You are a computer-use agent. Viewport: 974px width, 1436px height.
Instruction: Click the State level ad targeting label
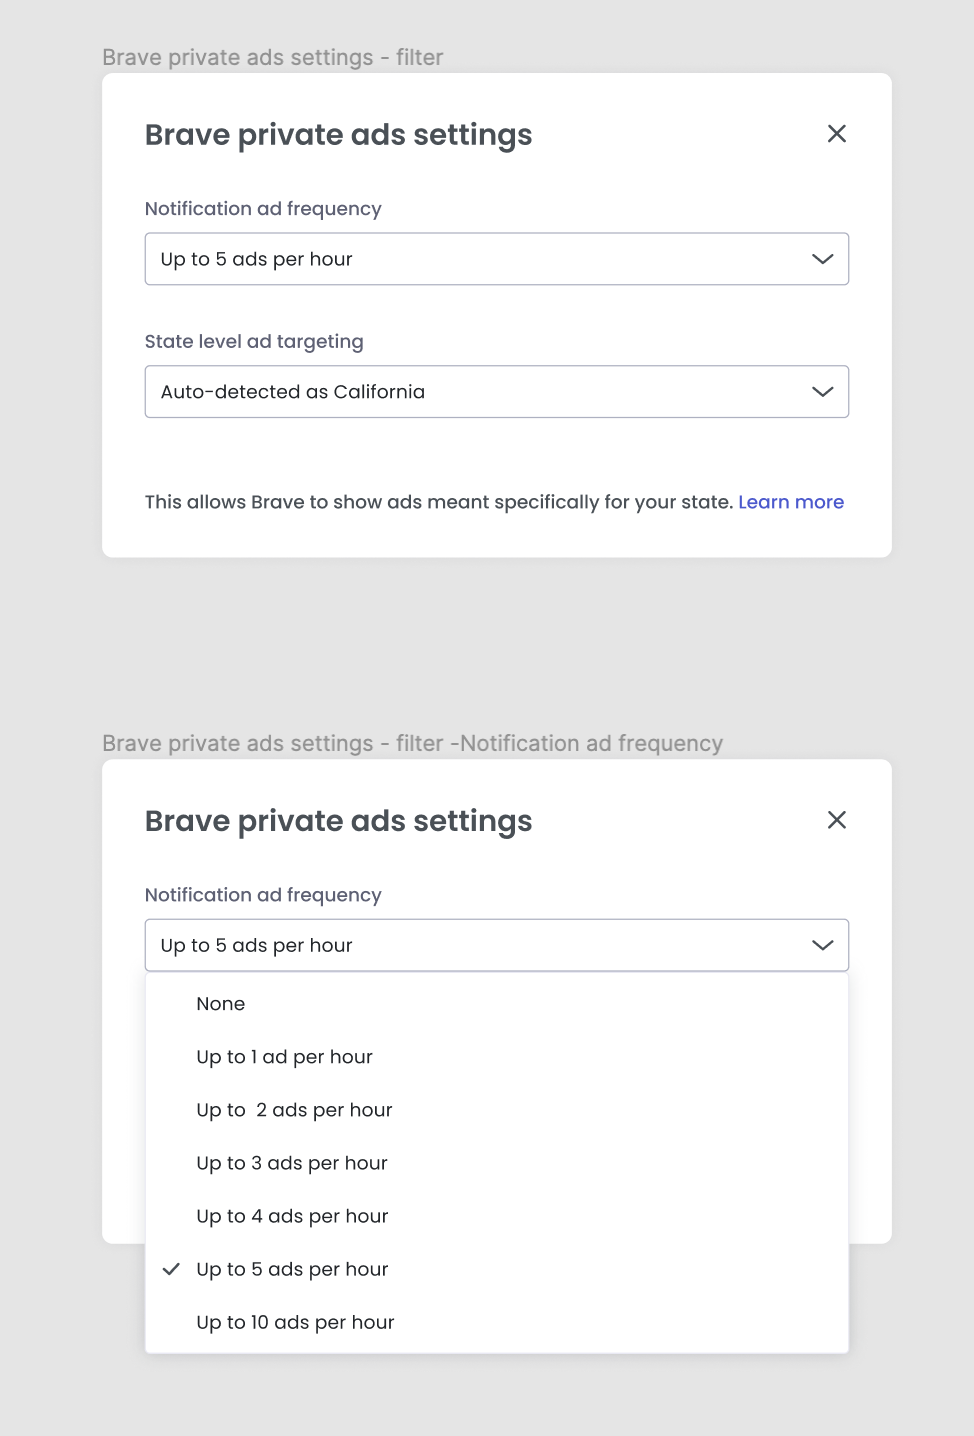pyautogui.click(x=254, y=341)
